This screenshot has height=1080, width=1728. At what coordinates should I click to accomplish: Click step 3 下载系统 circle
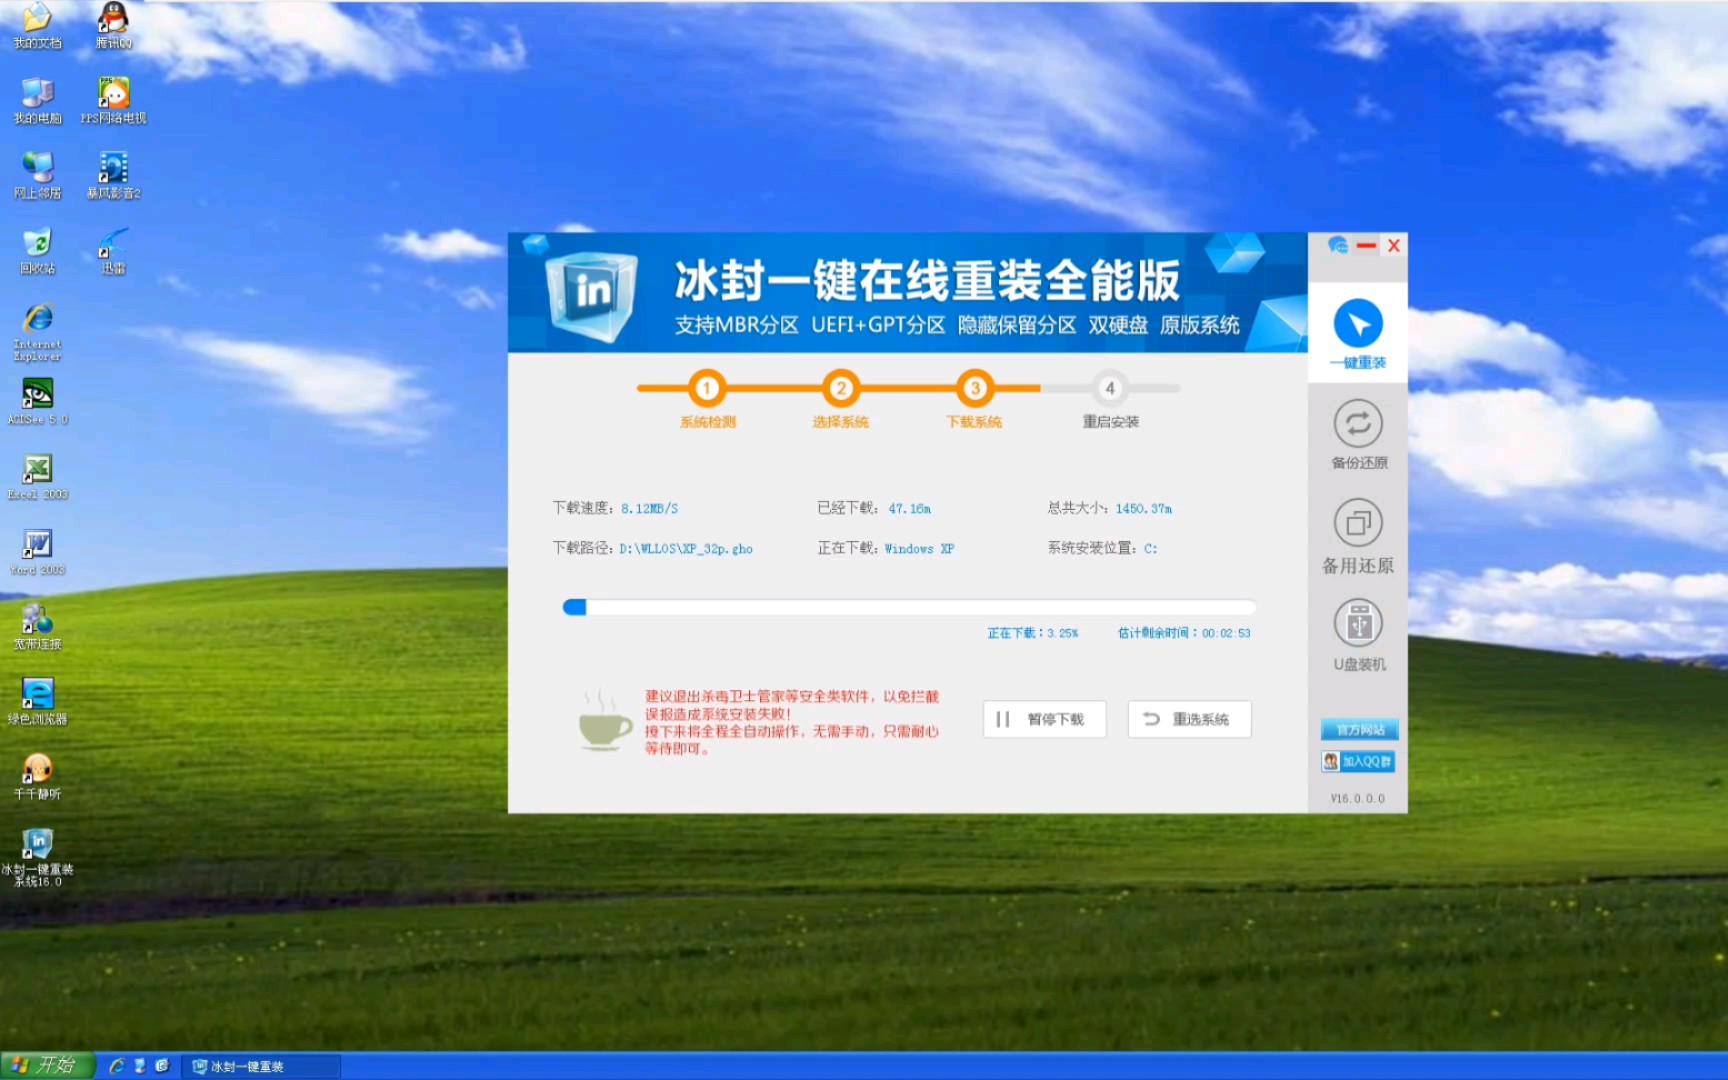point(974,388)
